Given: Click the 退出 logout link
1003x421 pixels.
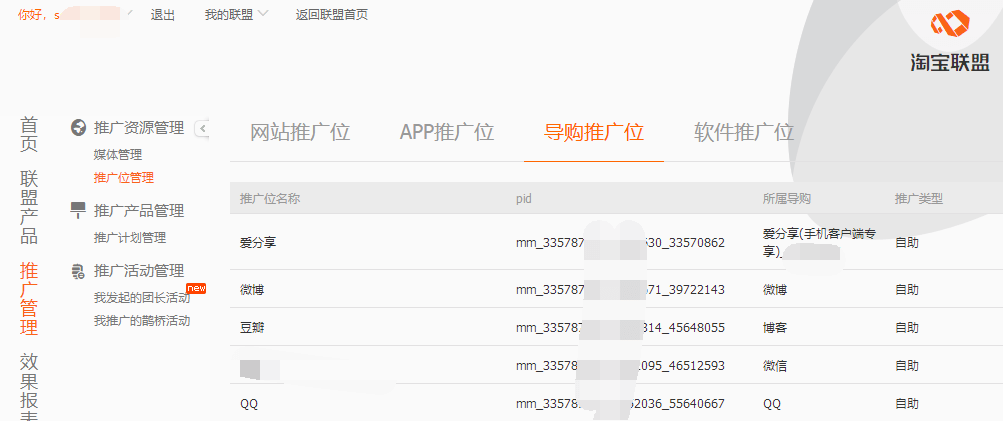Looking at the screenshot, I should point(162,15).
